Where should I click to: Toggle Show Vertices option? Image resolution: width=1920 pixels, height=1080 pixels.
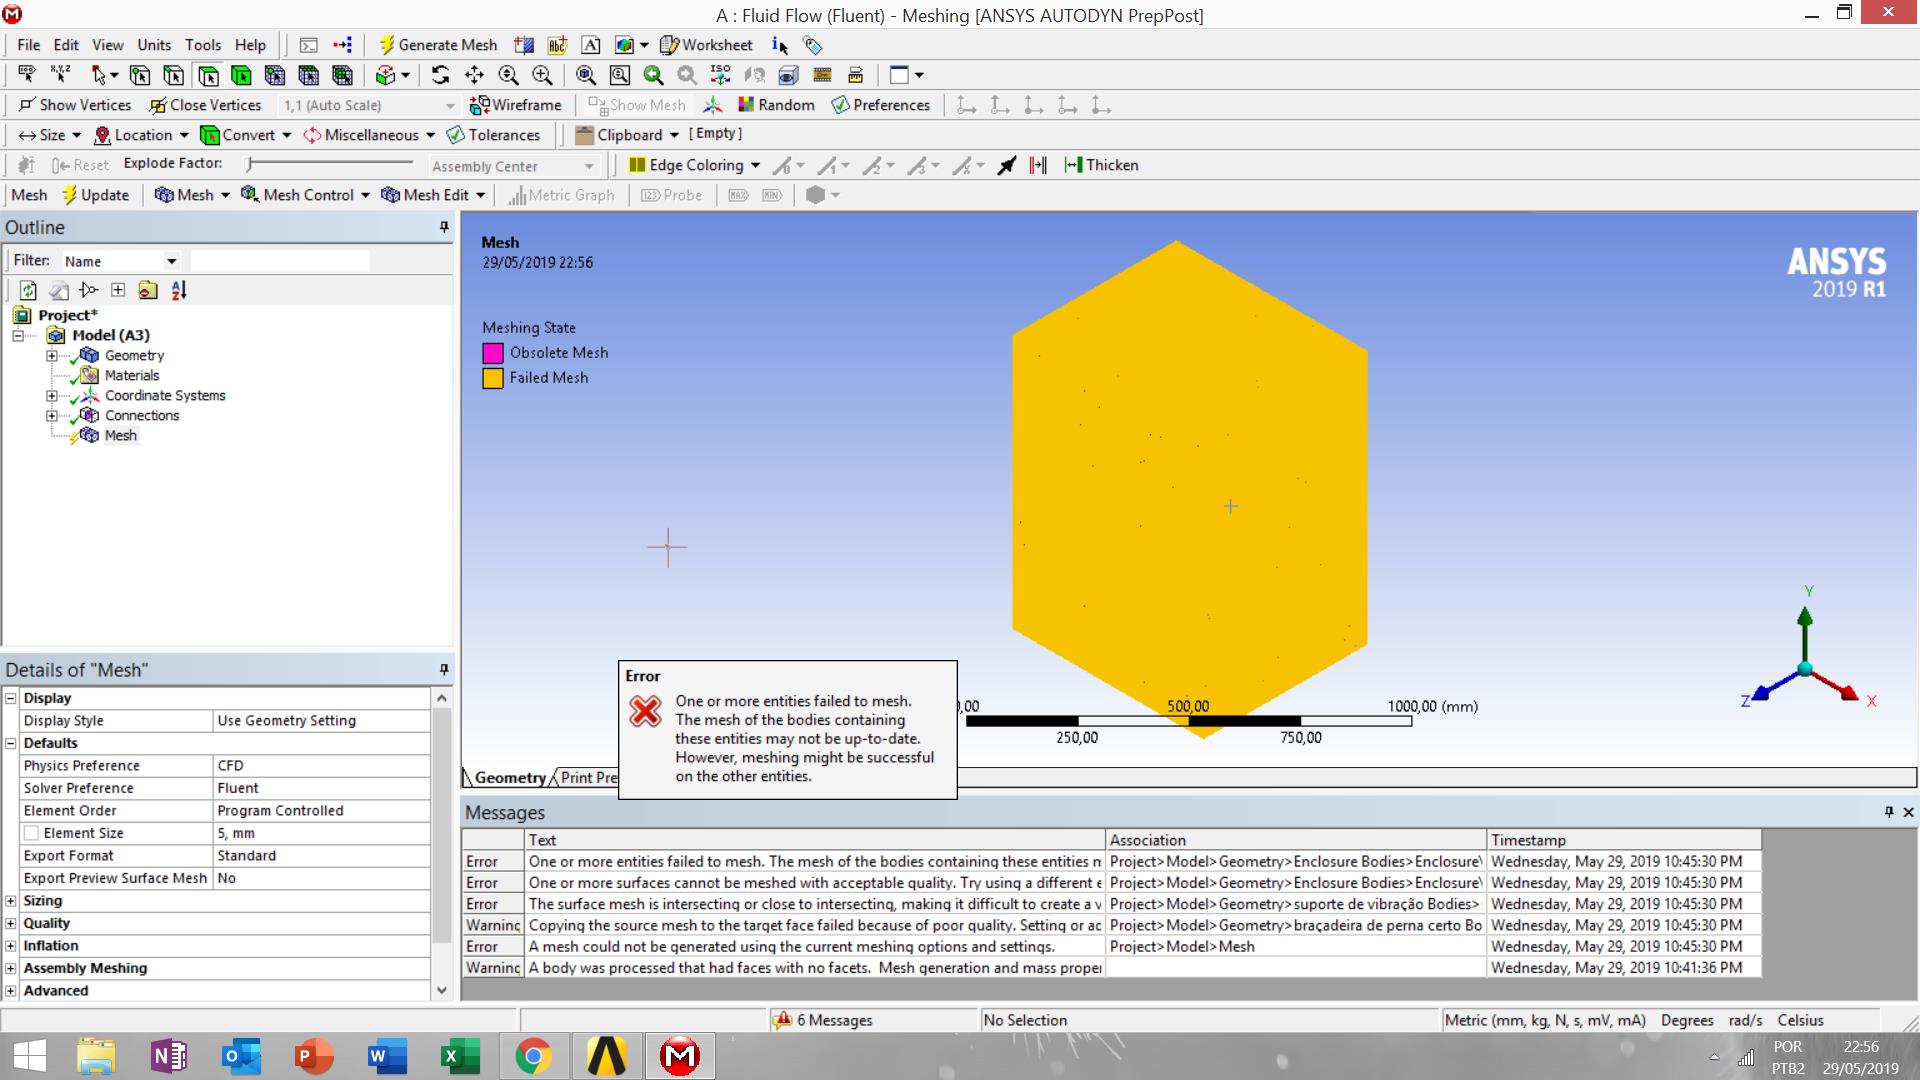coord(75,105)
